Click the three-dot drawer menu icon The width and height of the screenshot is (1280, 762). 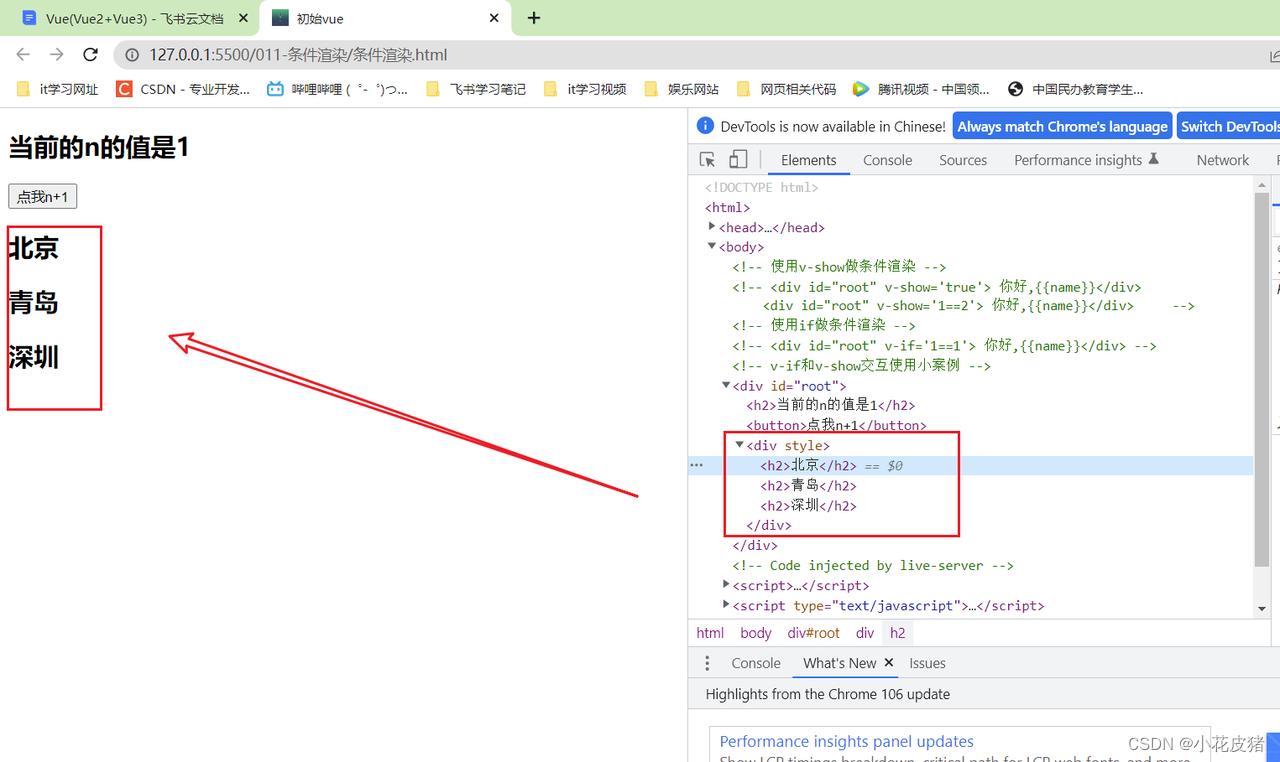[x=707, y=663]
